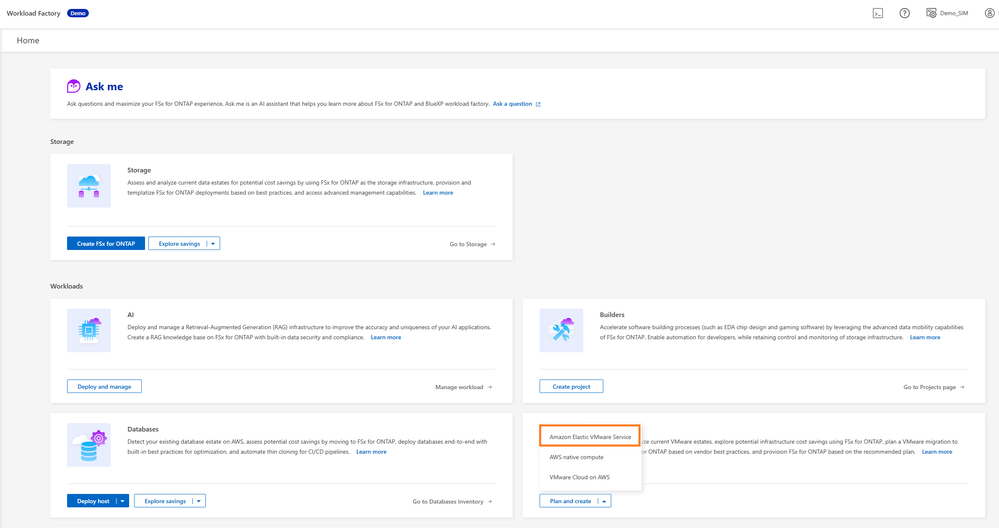Click the Deploy host button
Image resolution: width=999 pixels, height=528 pixels.
pyautogui.click(x=92, y=501)
